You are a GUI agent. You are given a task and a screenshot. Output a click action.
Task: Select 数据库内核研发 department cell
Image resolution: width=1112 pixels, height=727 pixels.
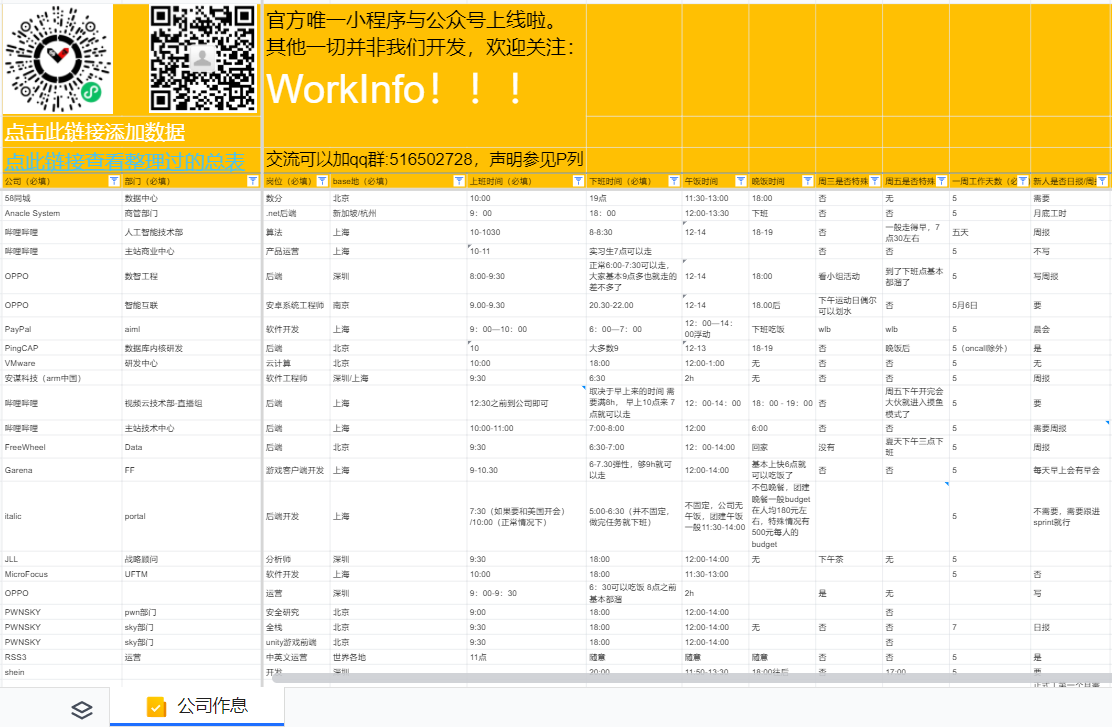pos(191,348)
